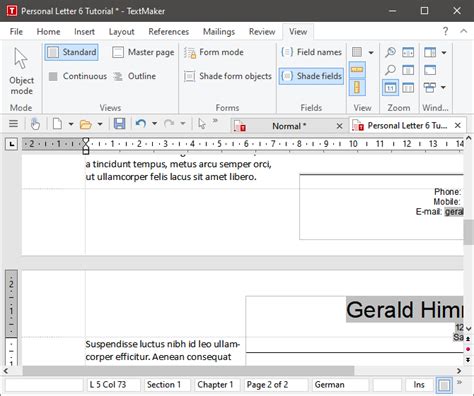Click the full page zoom icon
Screen dimensions: 474x396
pos(408,70)
